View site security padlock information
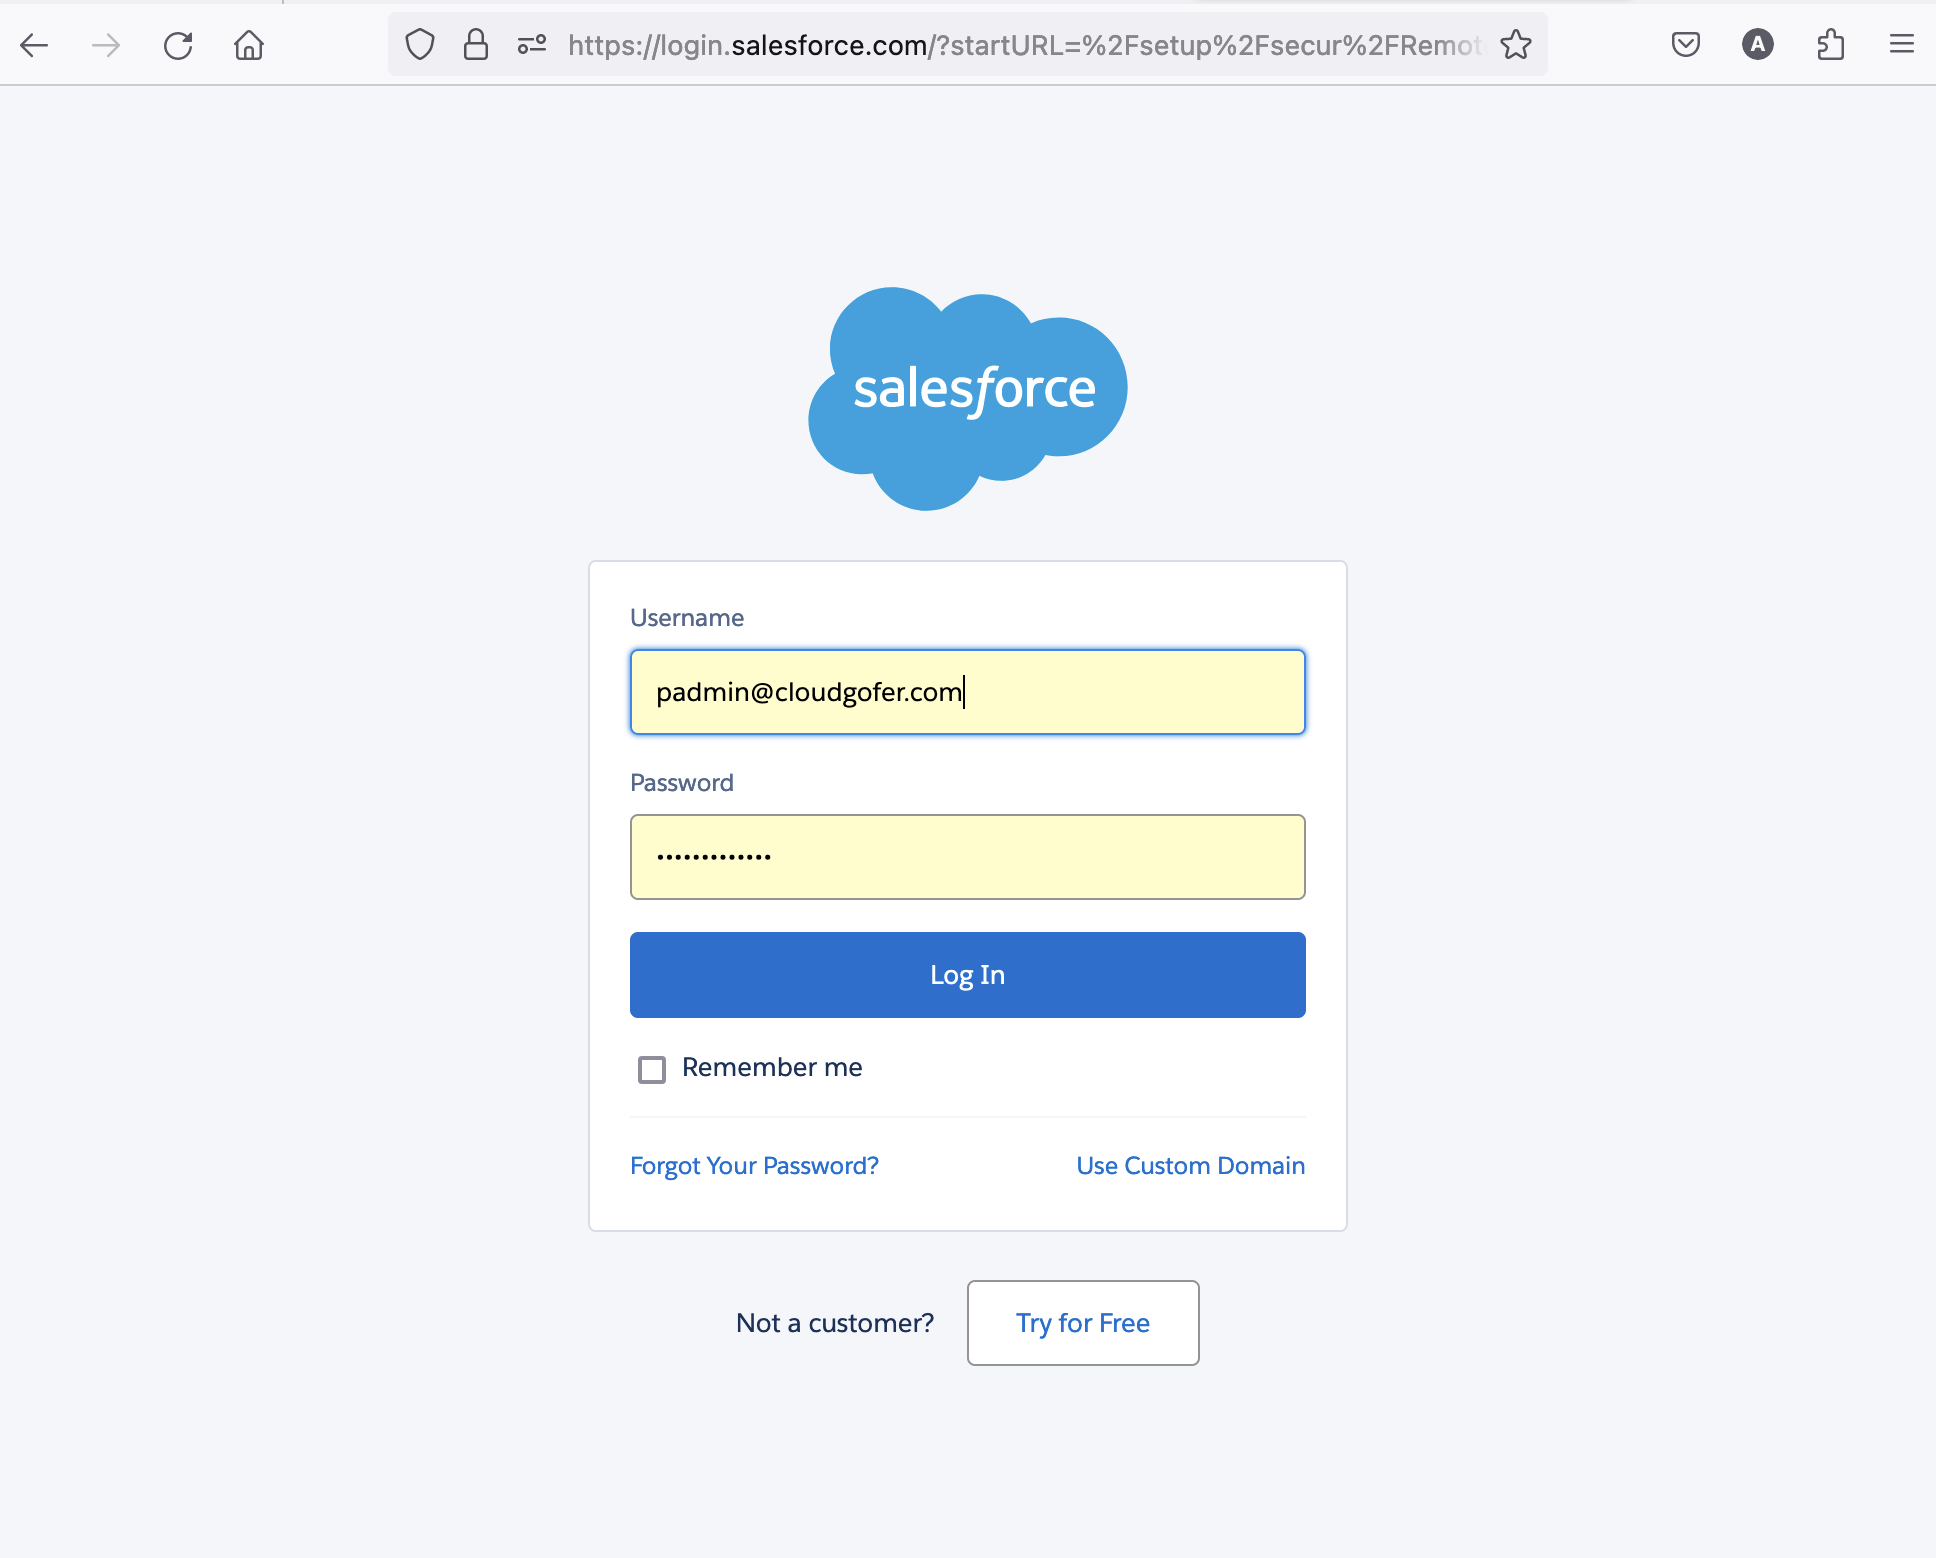 pos(475,44)
